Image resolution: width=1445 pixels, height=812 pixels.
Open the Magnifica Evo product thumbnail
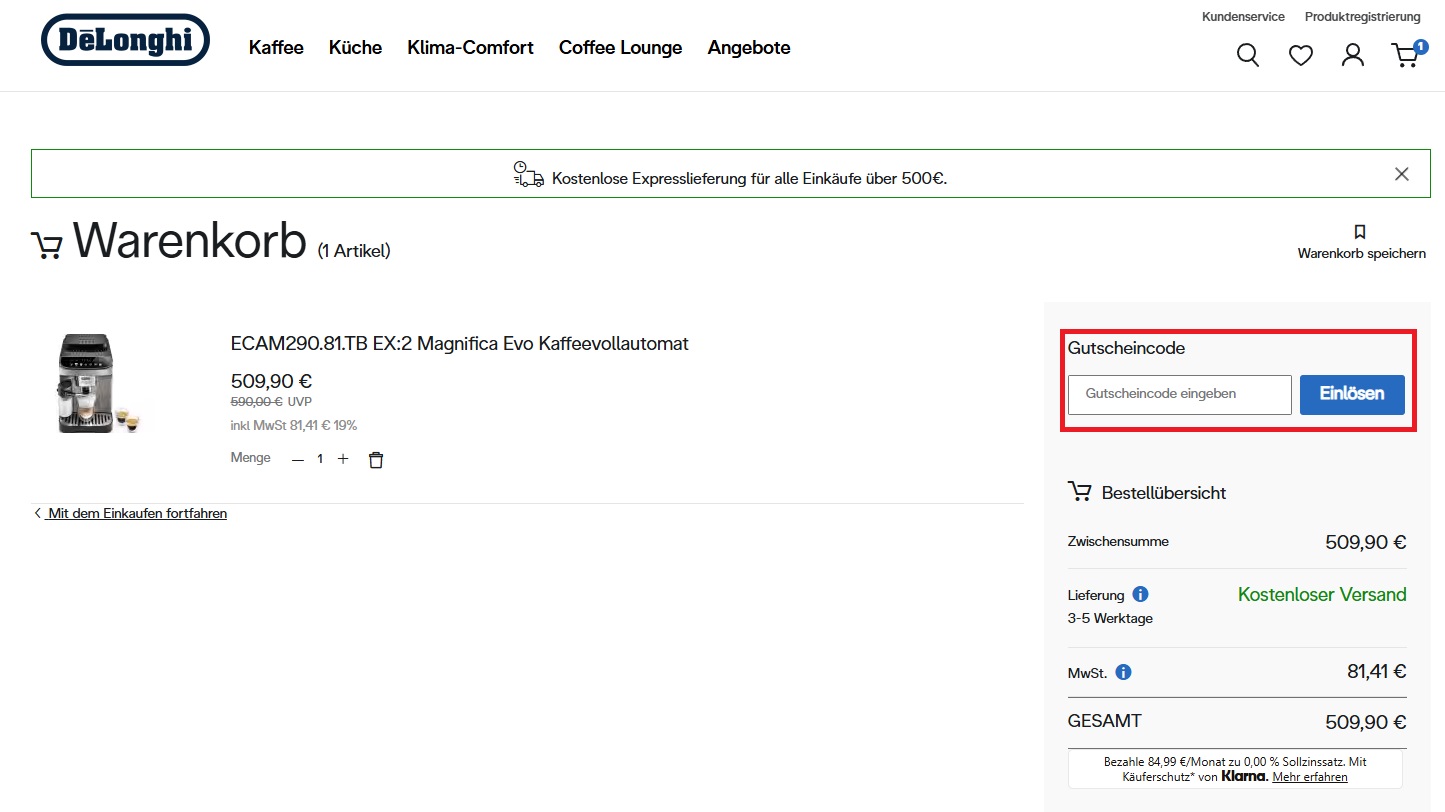point(98,383)
